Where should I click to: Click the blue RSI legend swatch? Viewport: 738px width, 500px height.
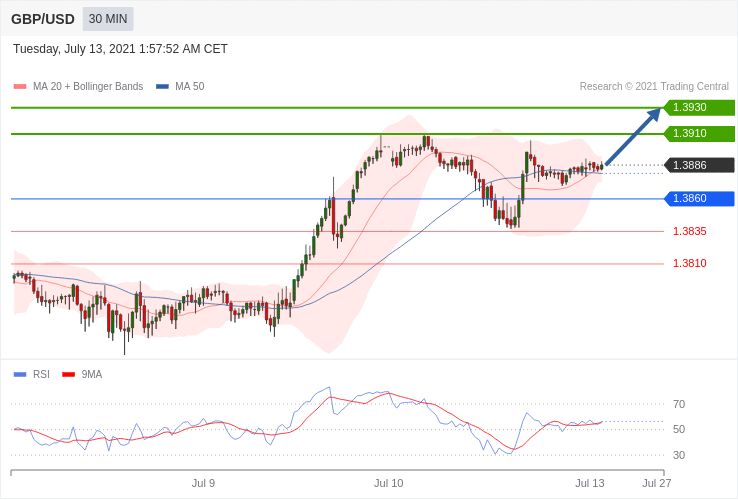[x=20, y=375]
